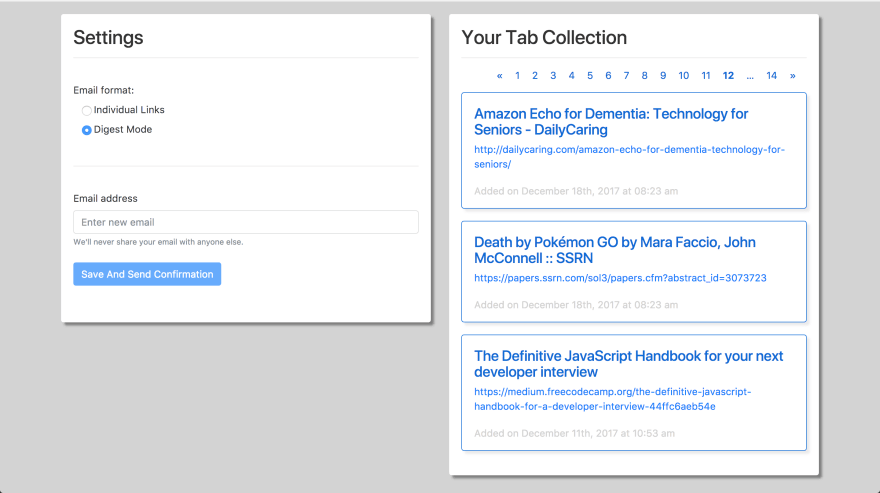The width and height of the screenshot is (880, 493).
Task: Open the medium.freecodecamp.org URL link
Action: click(x=612, y=399)
